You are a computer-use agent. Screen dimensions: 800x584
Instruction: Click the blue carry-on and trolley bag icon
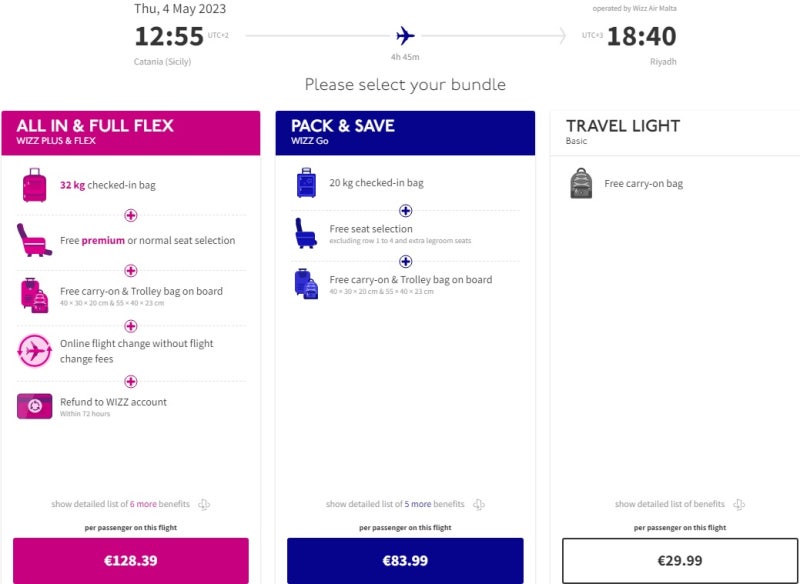306,284
